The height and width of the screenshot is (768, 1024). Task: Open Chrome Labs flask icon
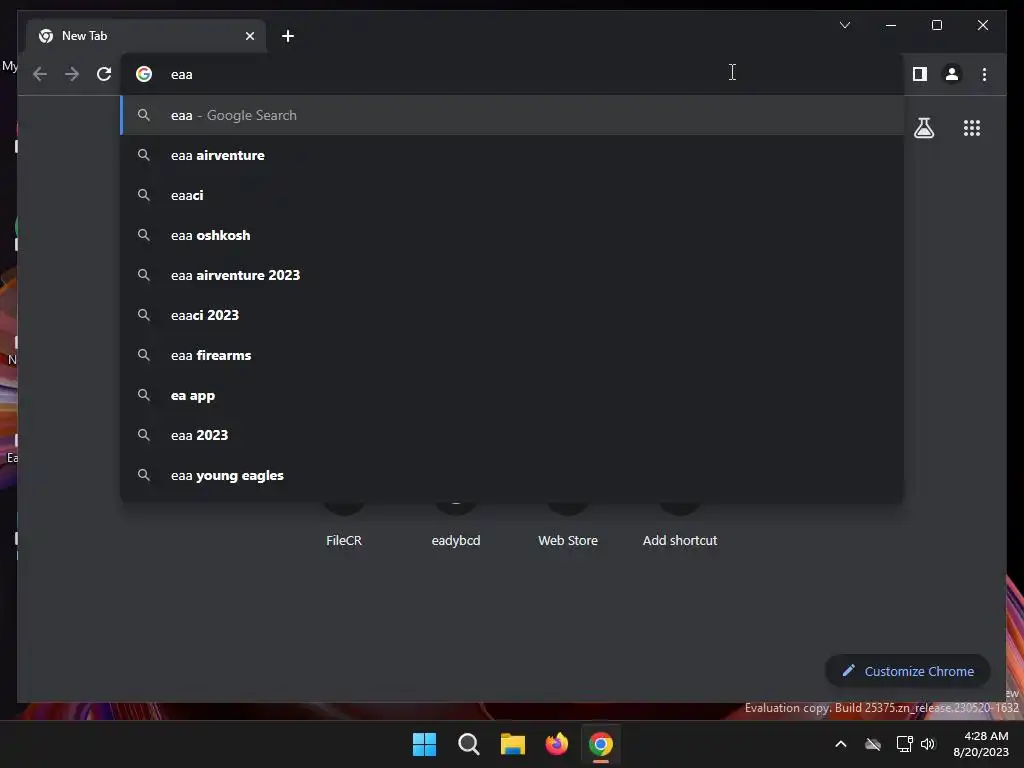tap(923, 128)
